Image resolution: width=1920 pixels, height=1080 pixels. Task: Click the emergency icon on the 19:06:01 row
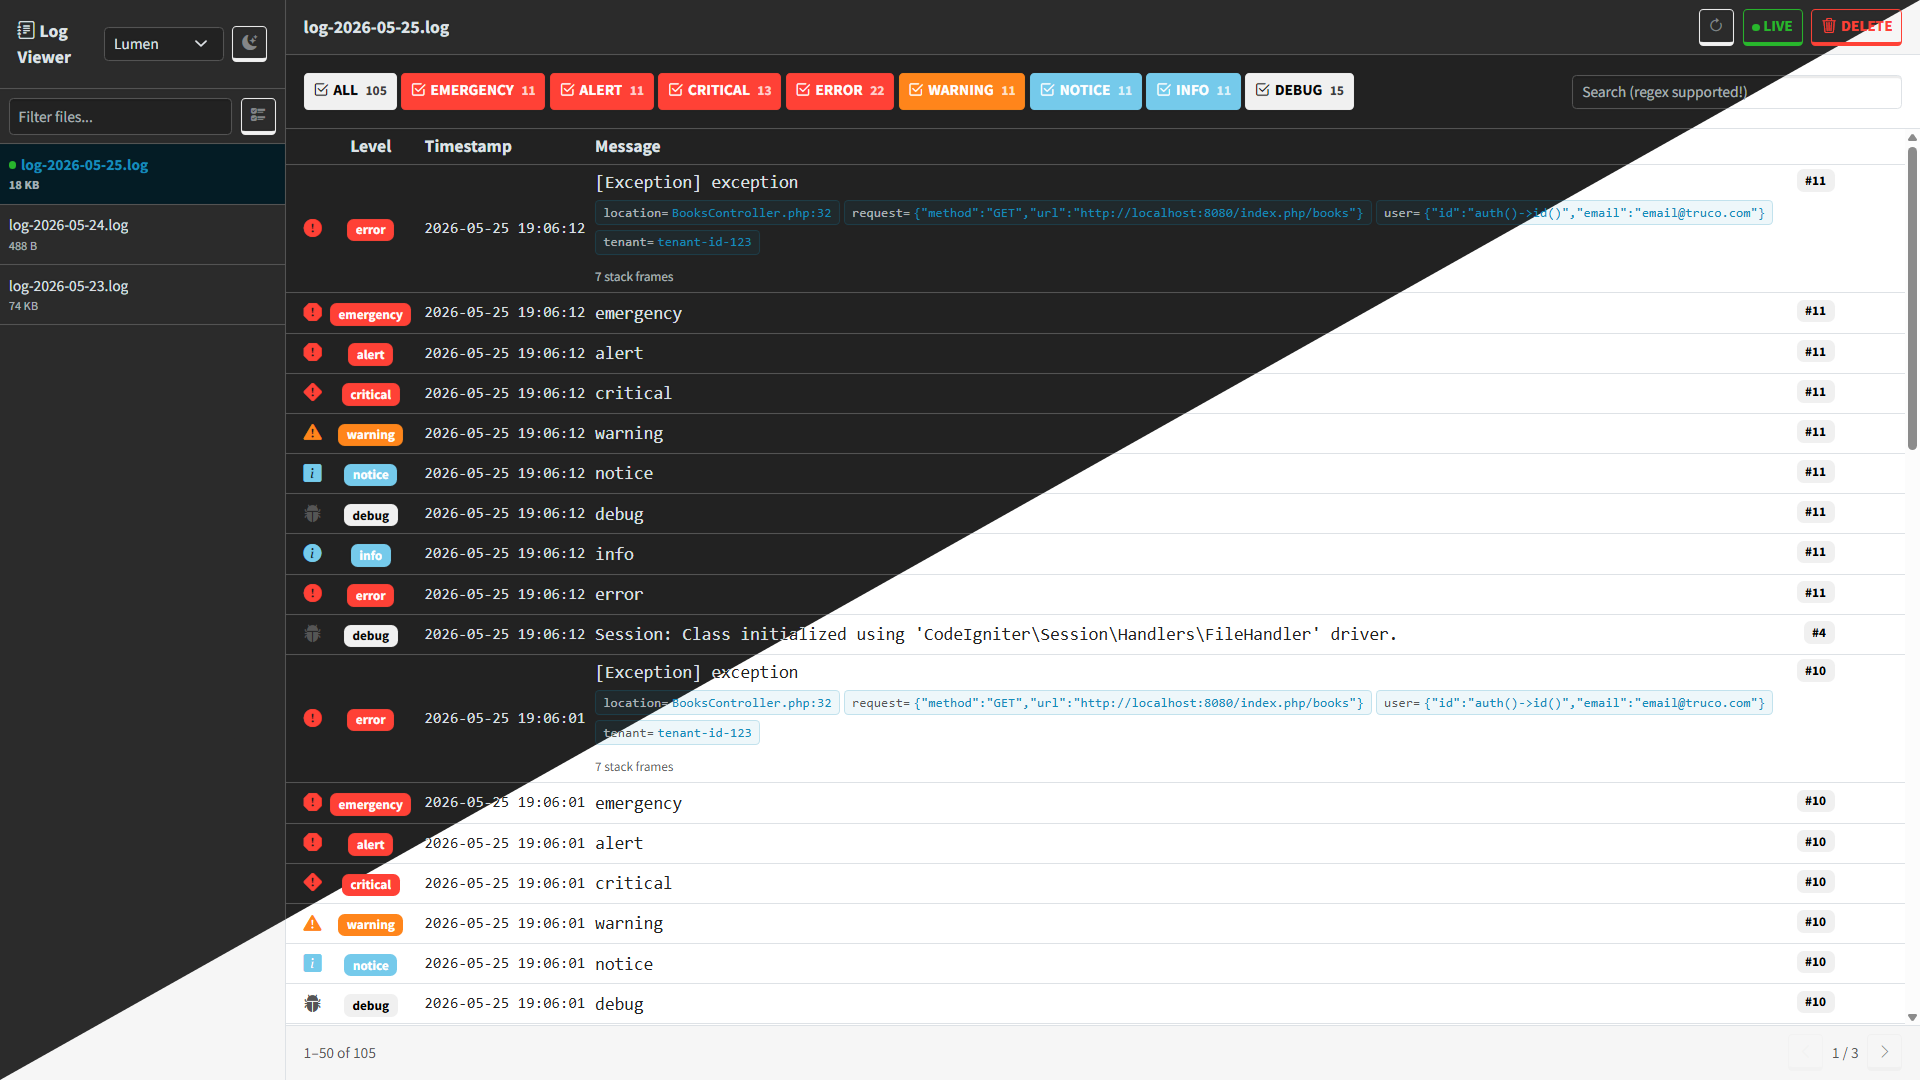tap(313, 802)
